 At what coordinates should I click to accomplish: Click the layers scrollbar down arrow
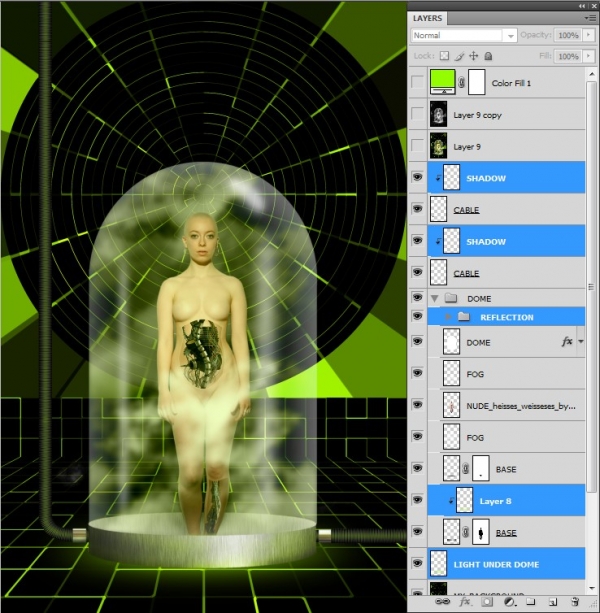pyautogui.click(x=591, y=588)
